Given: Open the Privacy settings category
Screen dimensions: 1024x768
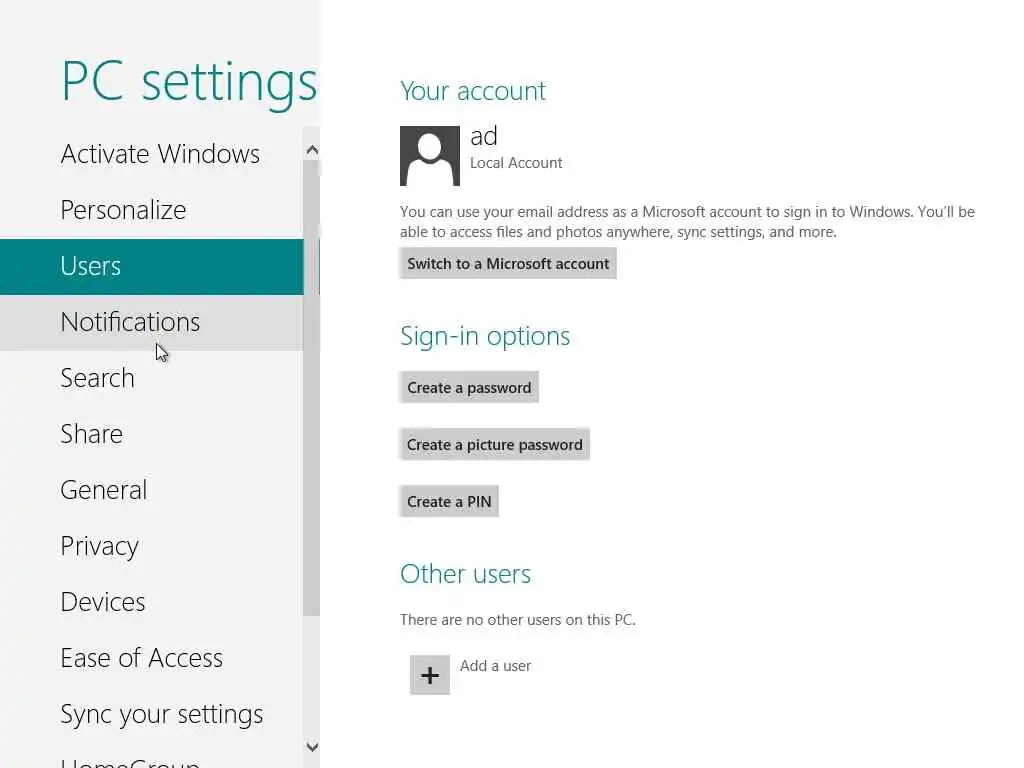Looking at the screenshot, I should point(152,547).
